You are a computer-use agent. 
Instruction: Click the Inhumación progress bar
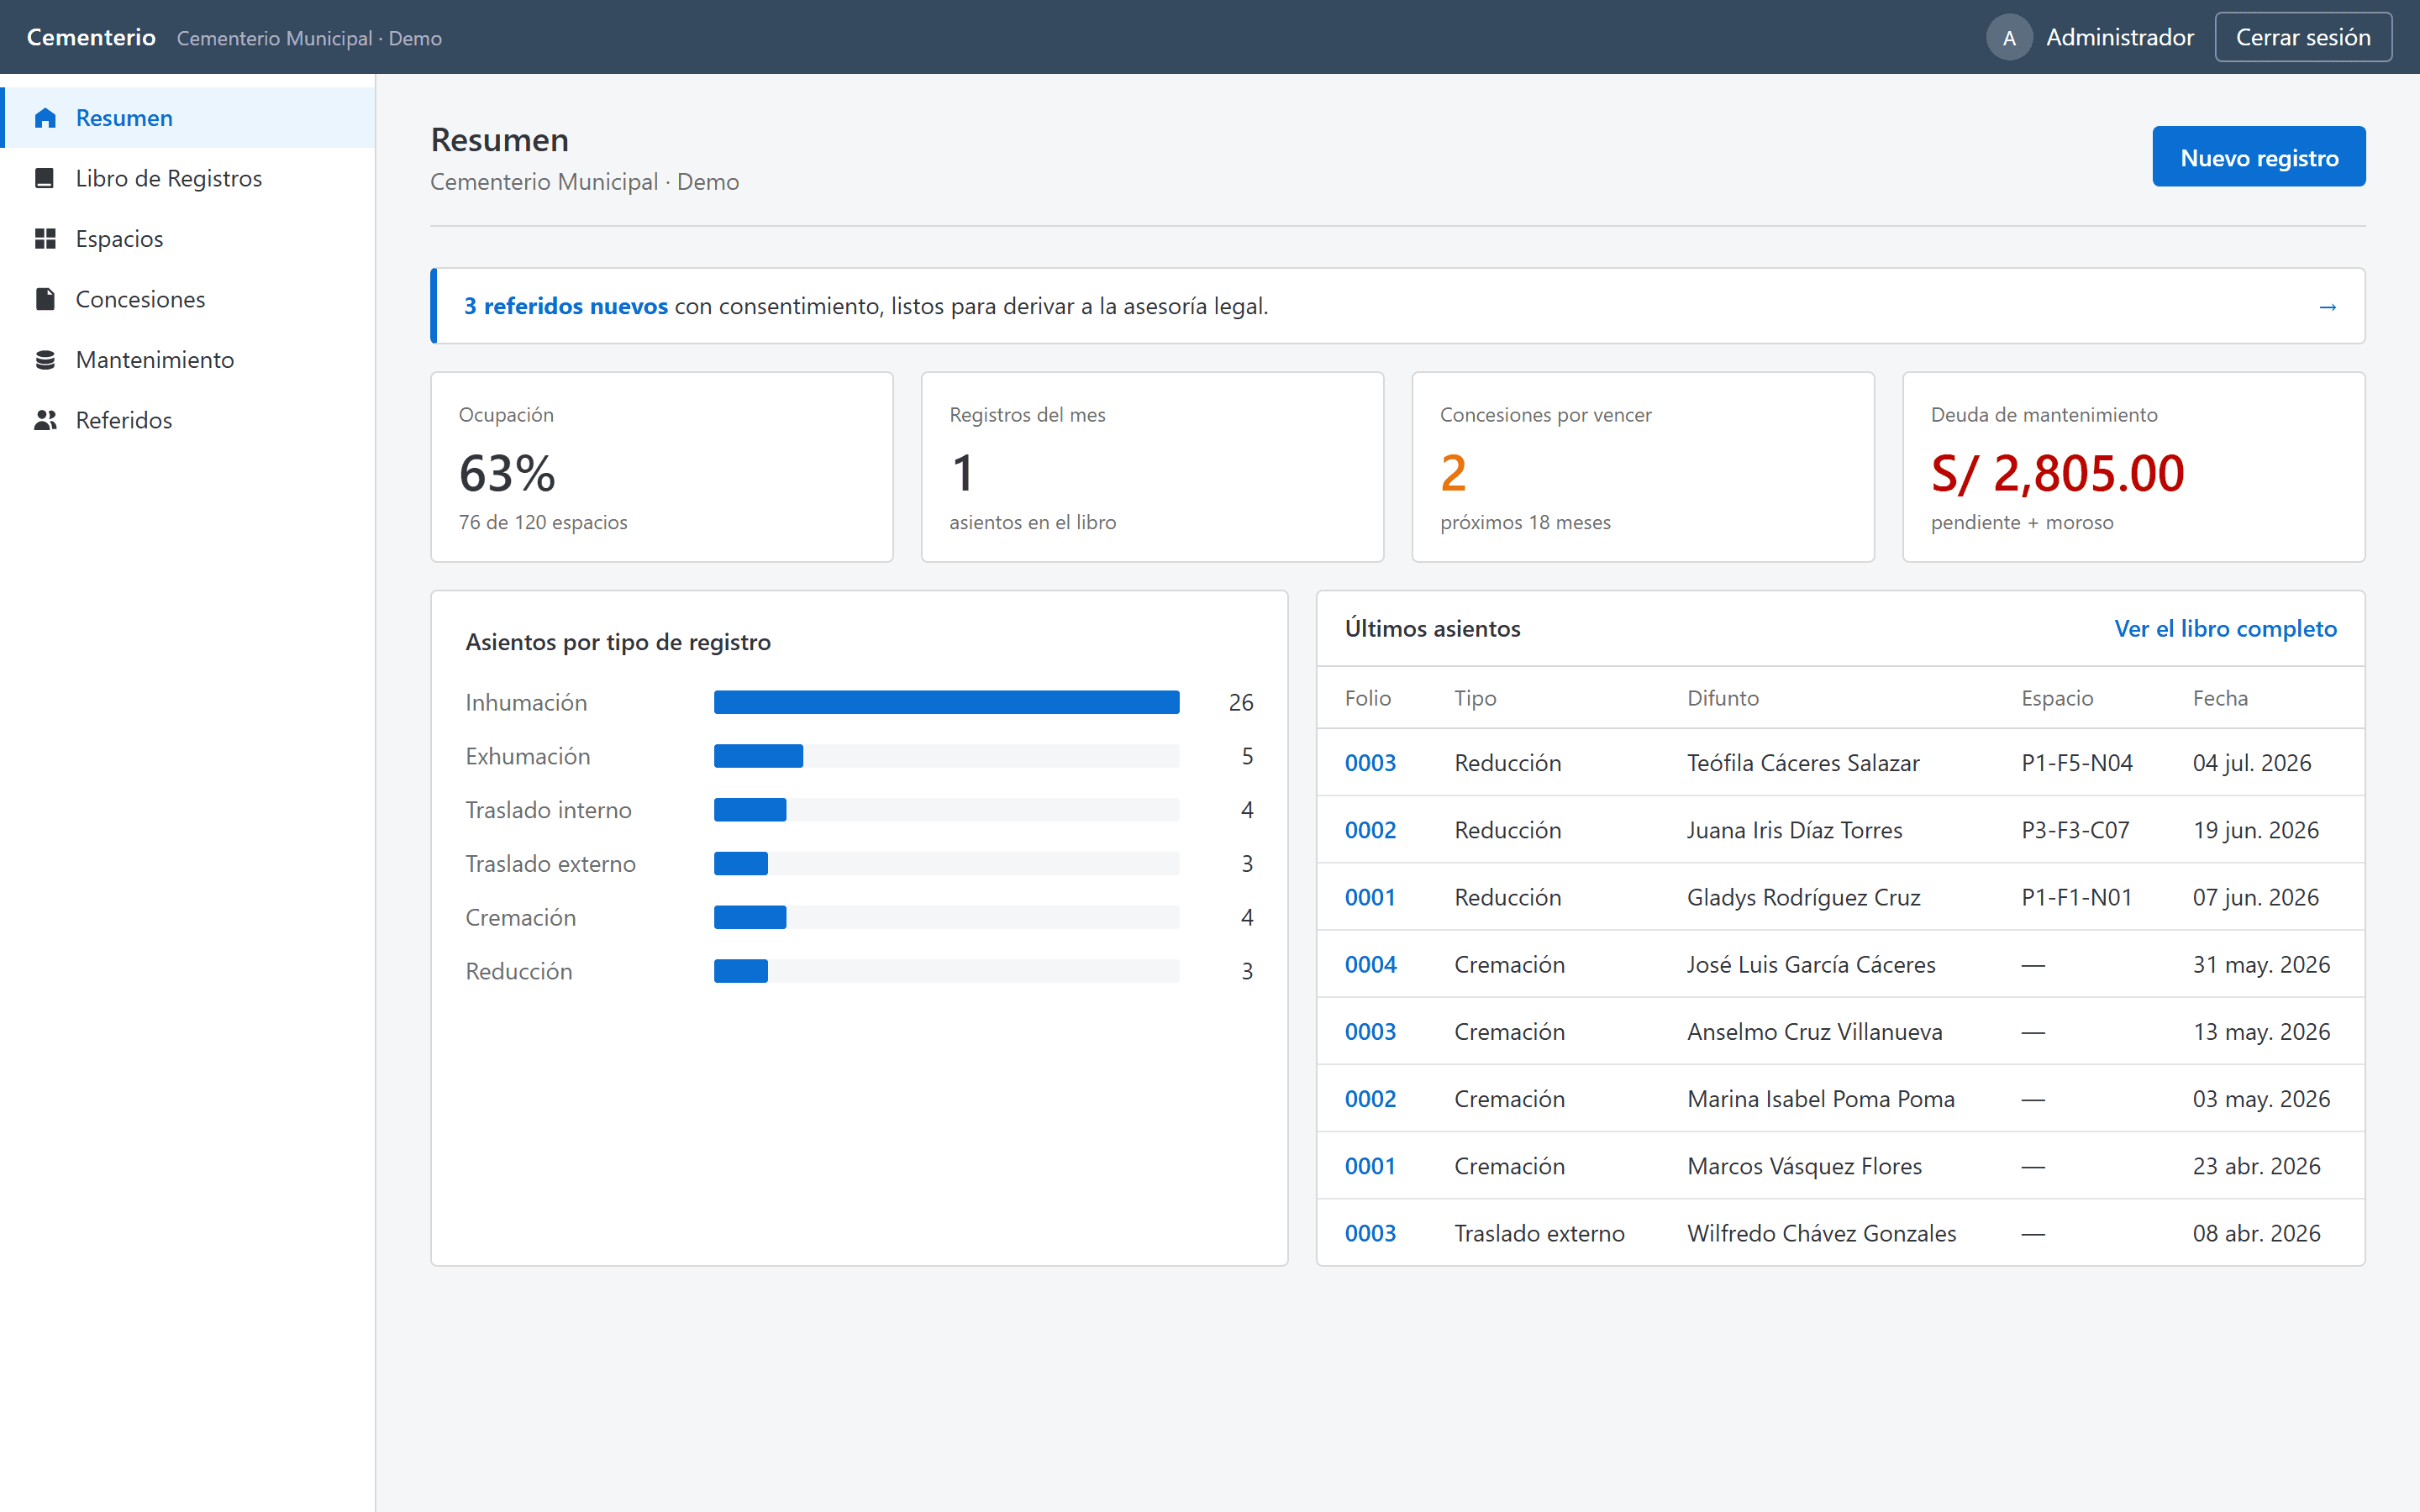(946, 702)
